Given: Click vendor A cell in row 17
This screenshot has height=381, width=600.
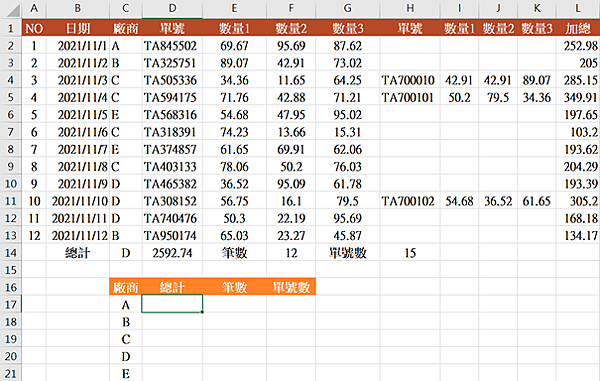Looking at the screenshot, I should click(x=126, y=304).
